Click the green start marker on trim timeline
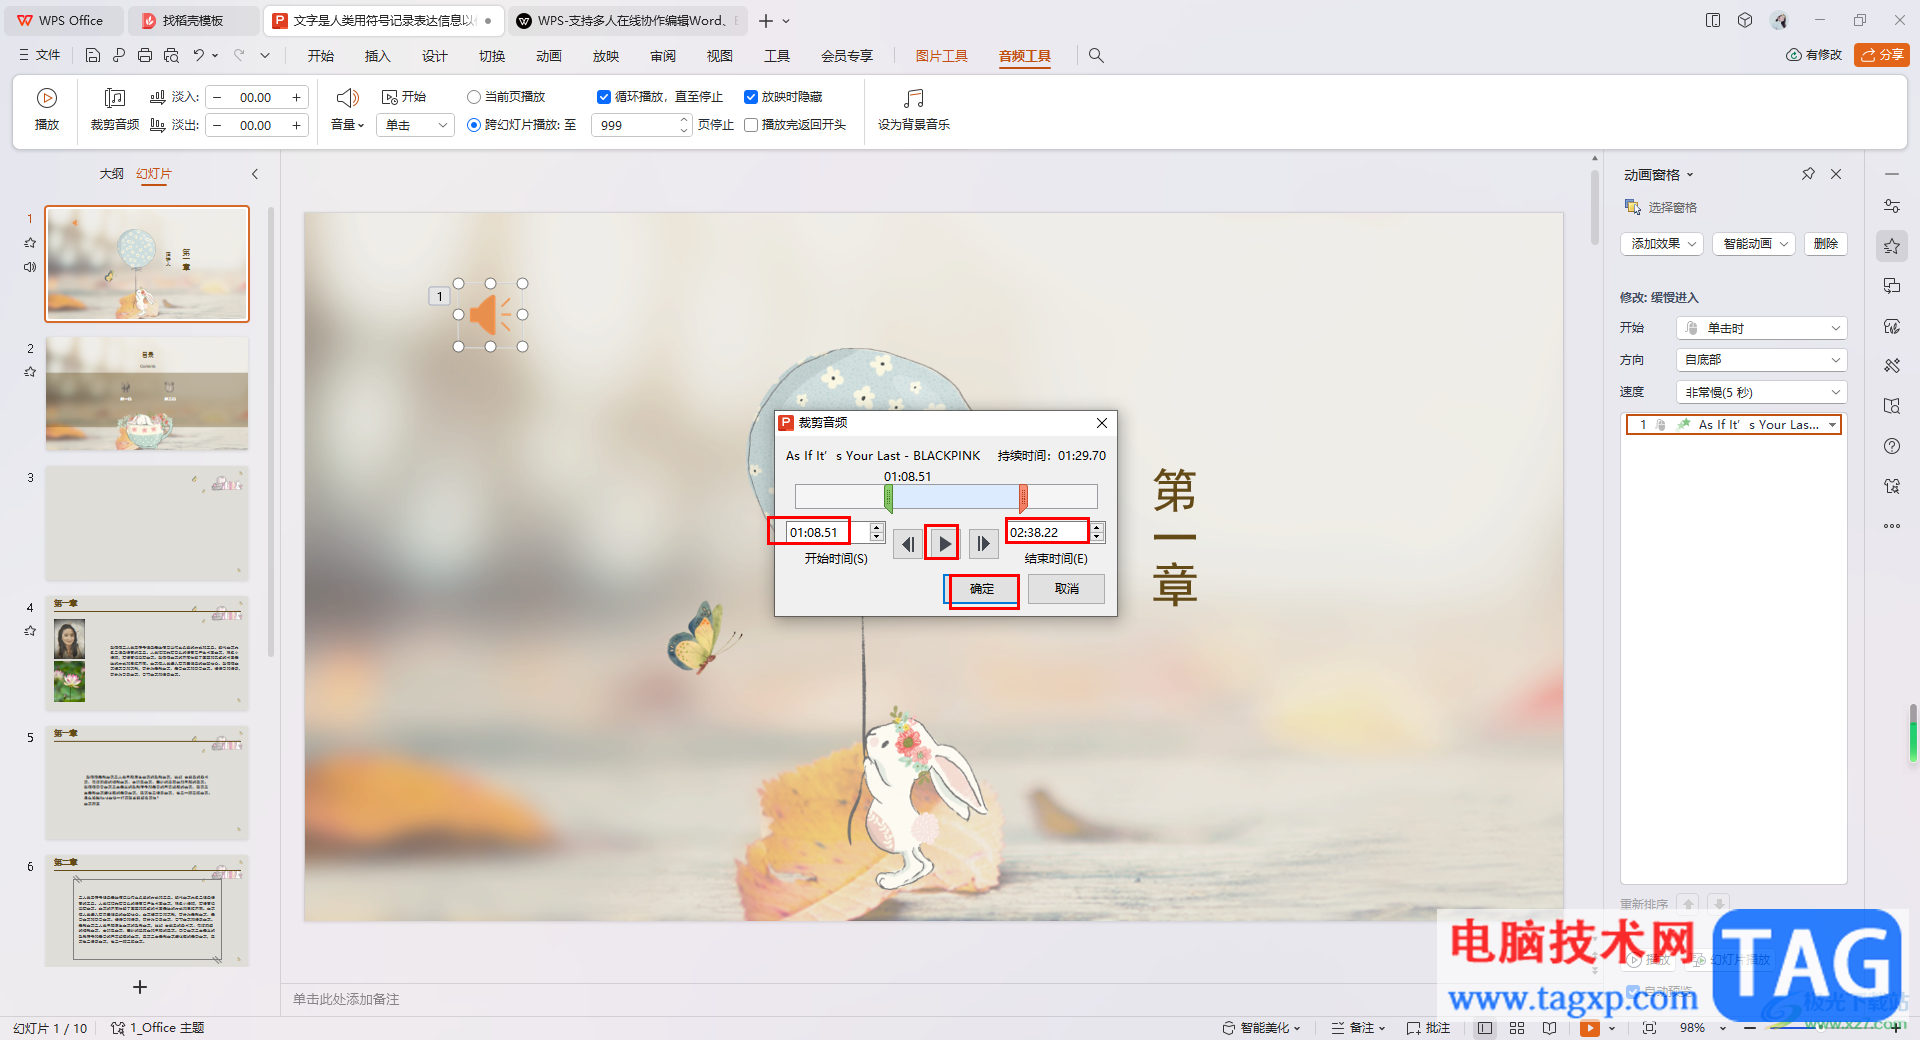 click(x=888, y=497)
